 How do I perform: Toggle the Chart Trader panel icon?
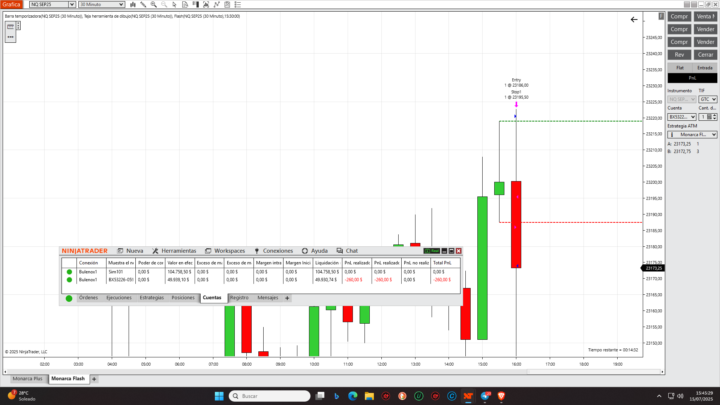click(x=196, y=5)
